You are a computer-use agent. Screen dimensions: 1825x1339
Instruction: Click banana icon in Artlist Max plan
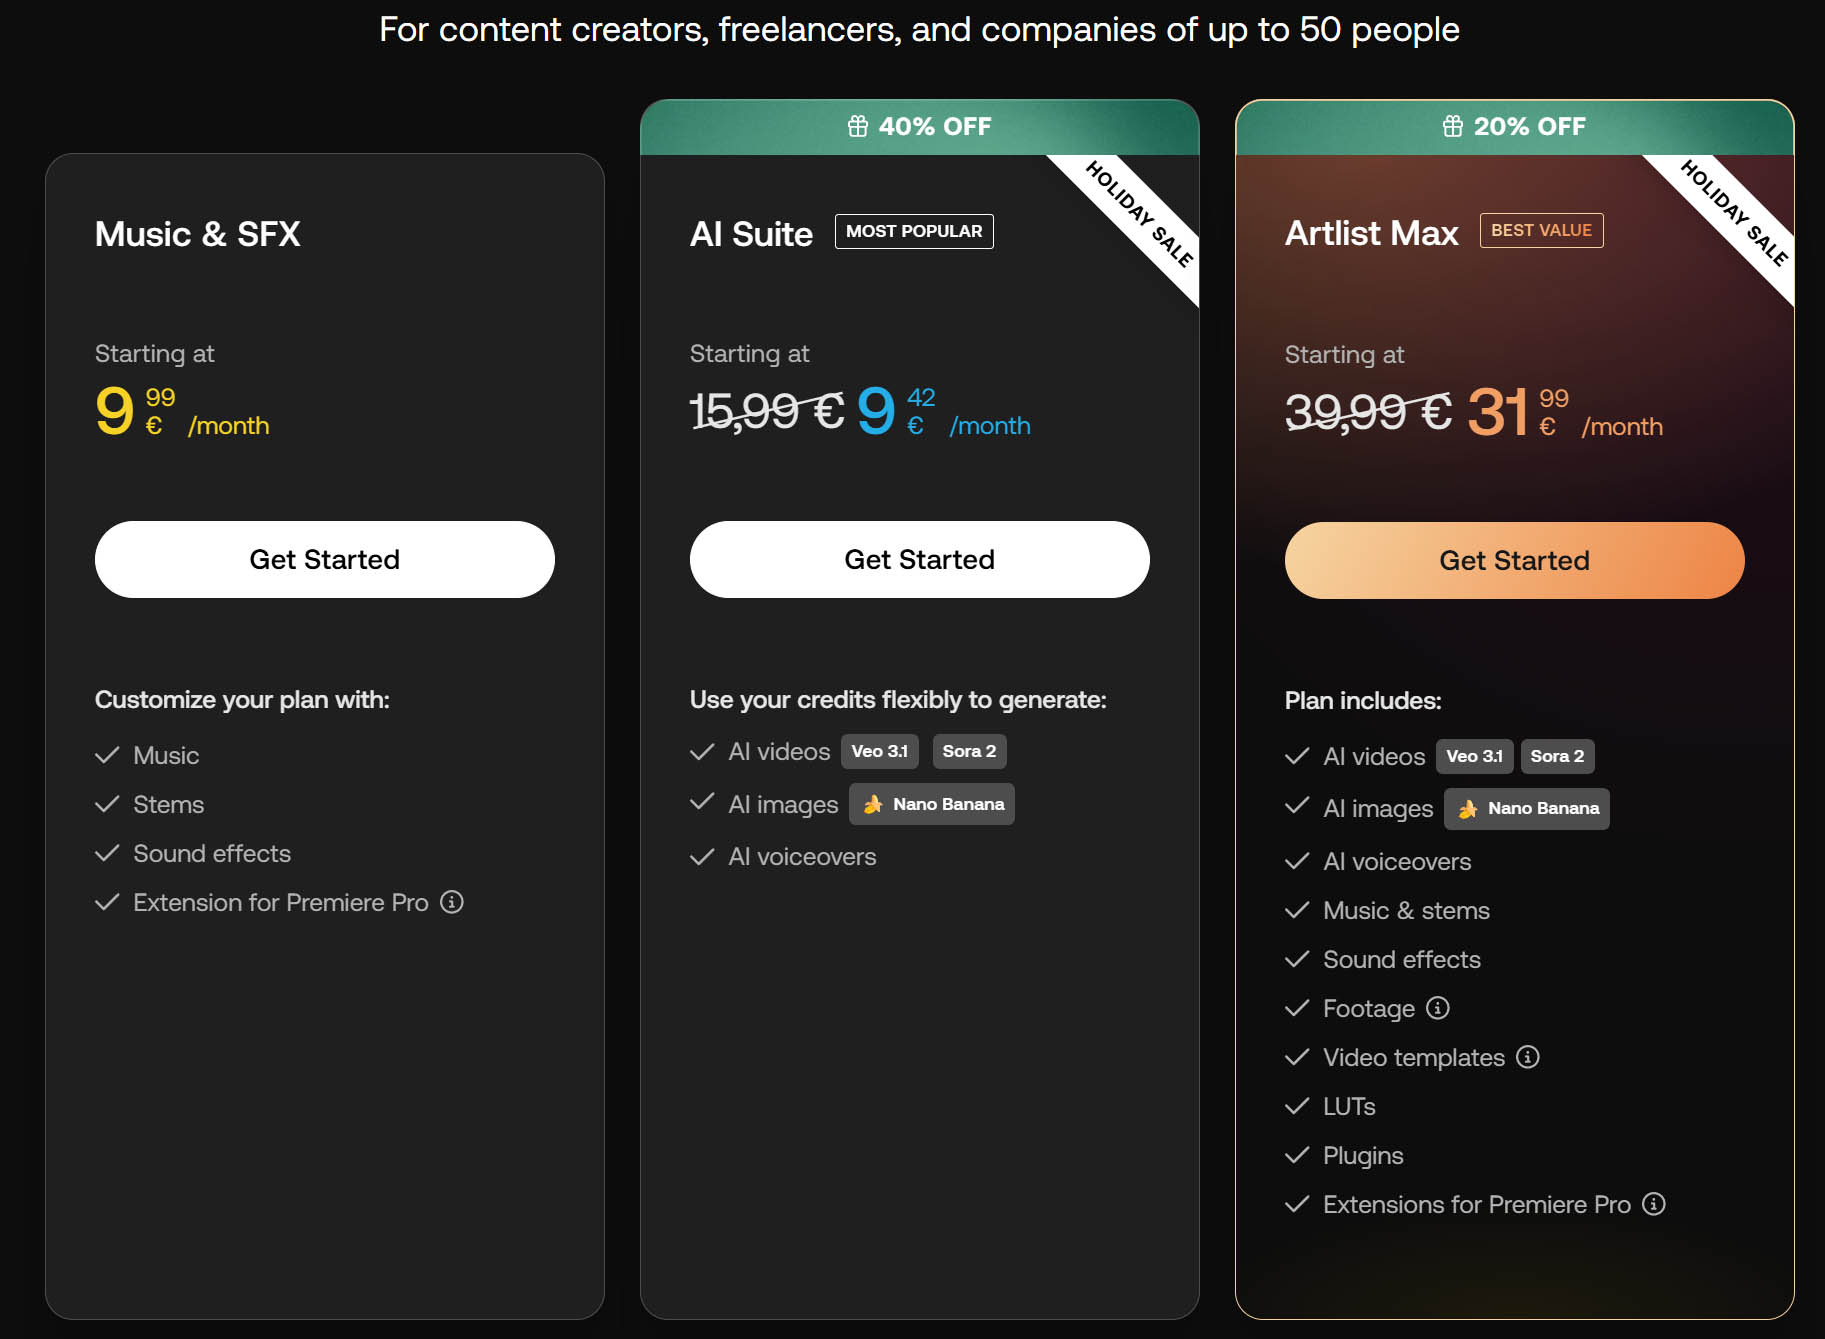[x=1468, y=809]
